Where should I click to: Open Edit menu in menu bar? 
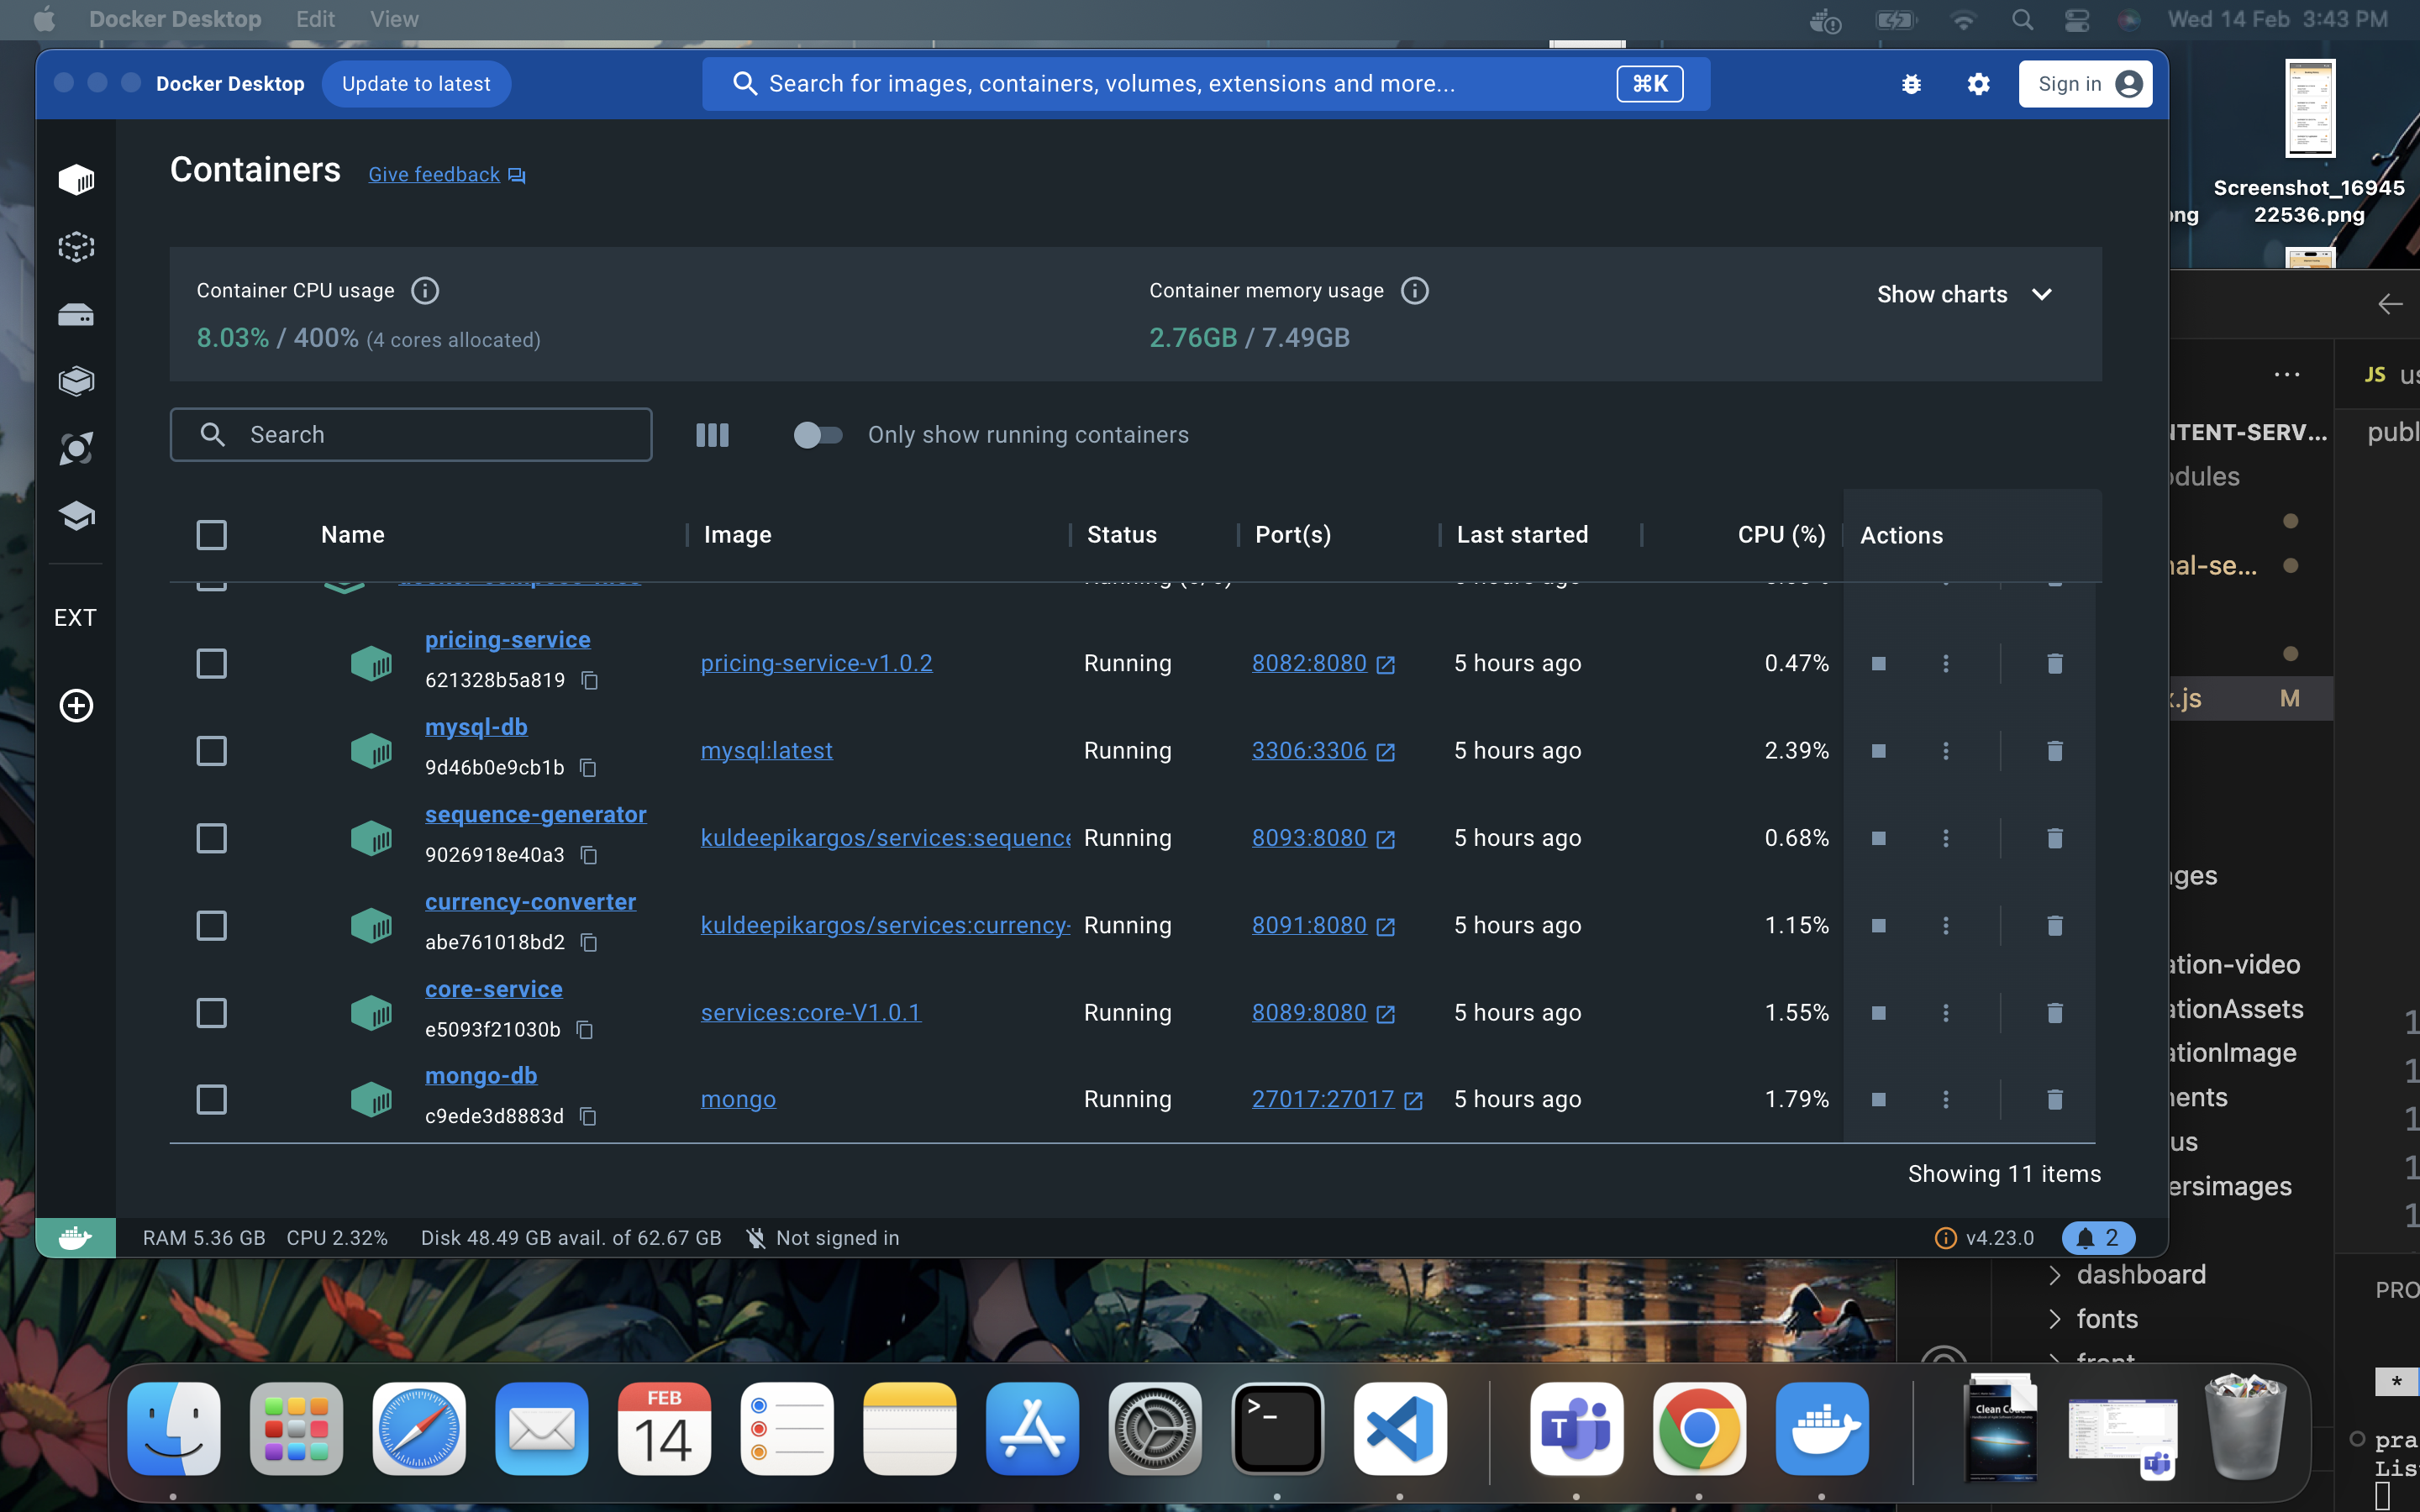[315, 19]
